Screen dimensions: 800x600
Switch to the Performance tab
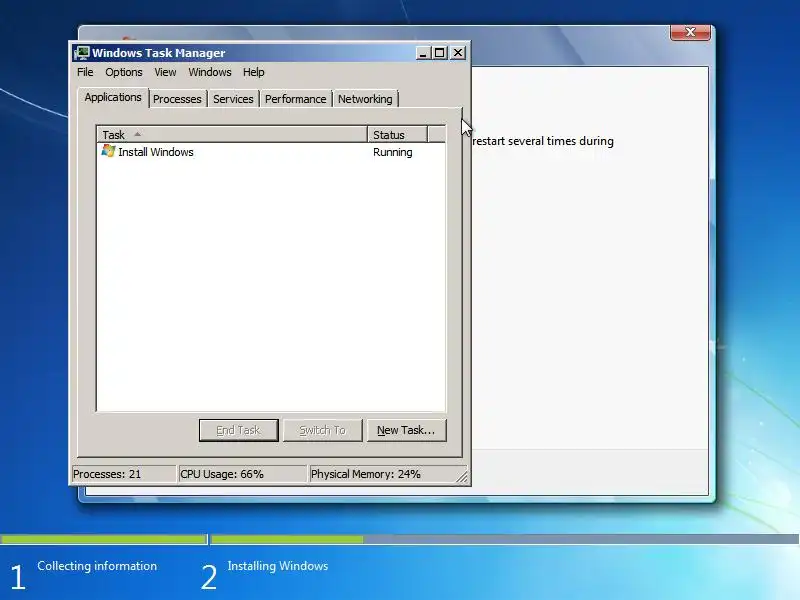coord(295,99)
